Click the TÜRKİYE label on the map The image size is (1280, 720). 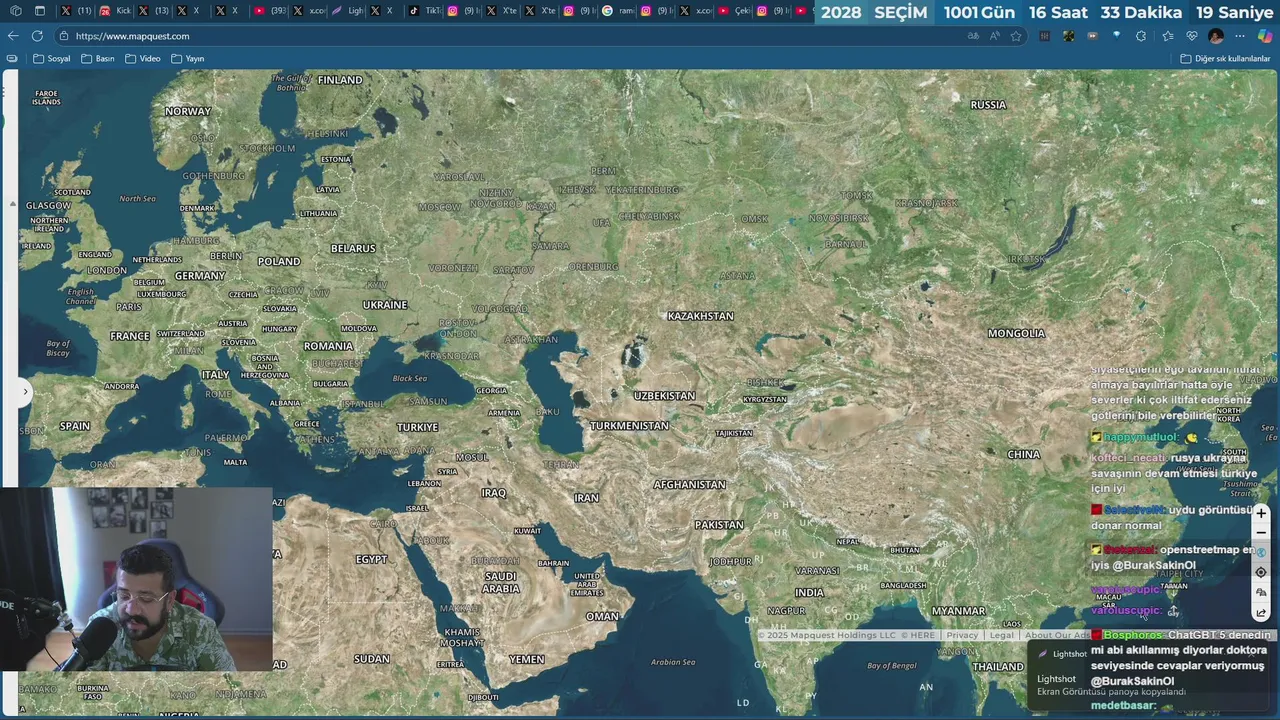point(417,427)
